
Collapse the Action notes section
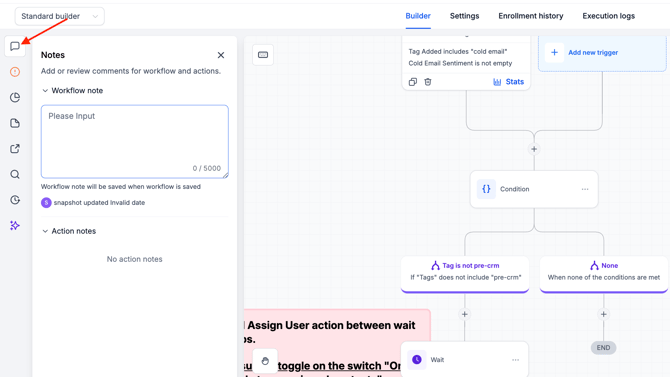click(69, 231)
